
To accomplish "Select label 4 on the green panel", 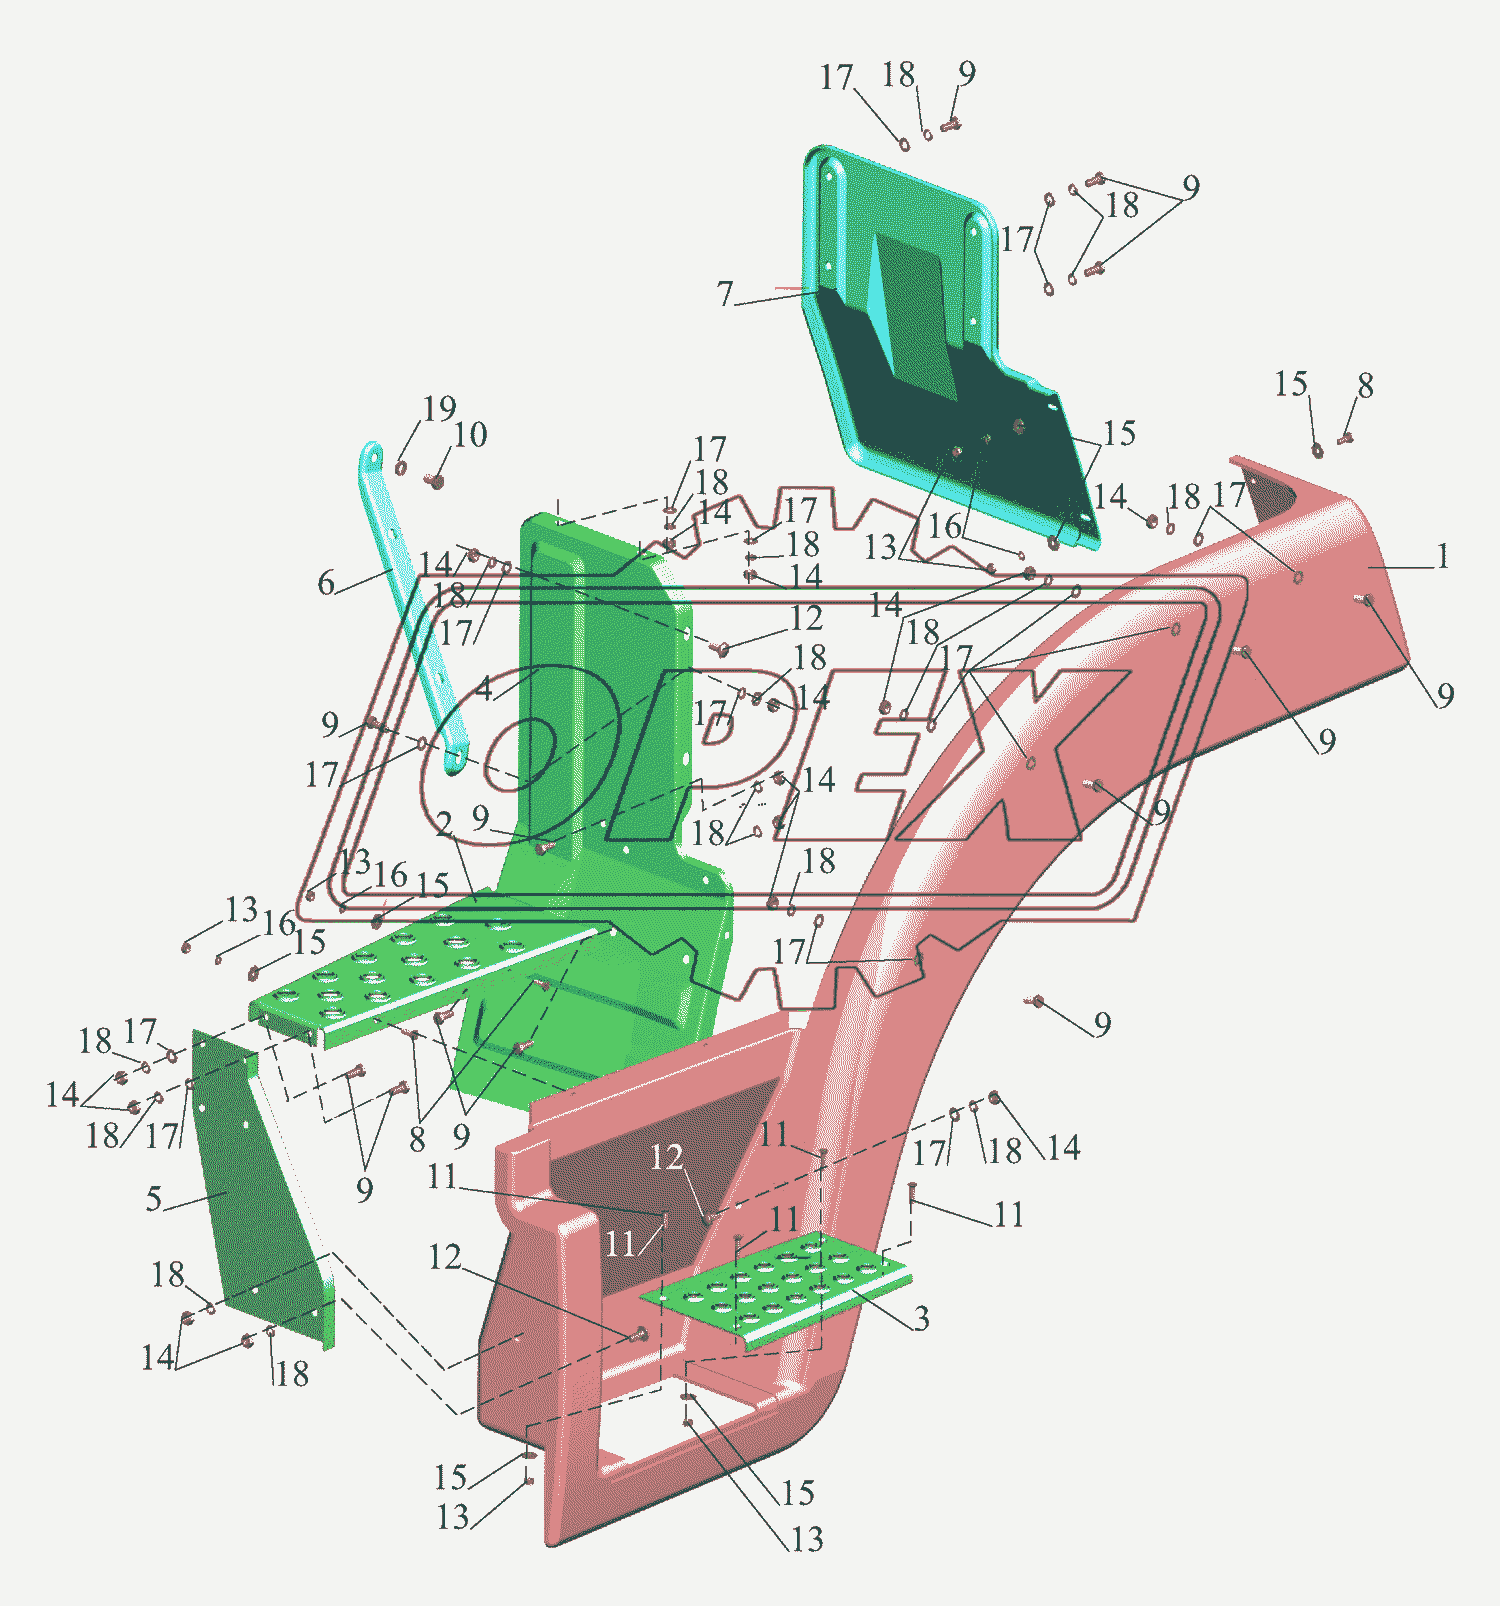I will click(484, 688).
